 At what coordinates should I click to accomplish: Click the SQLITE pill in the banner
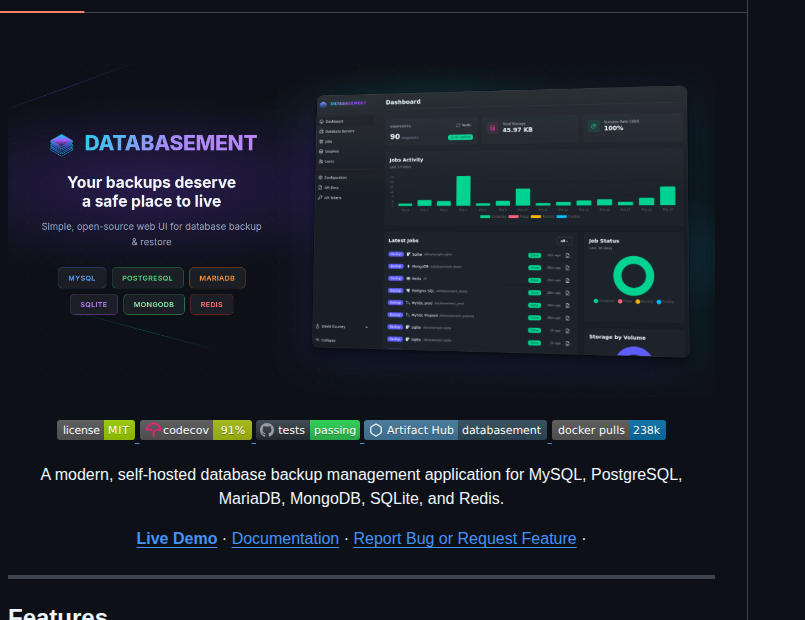94,304
